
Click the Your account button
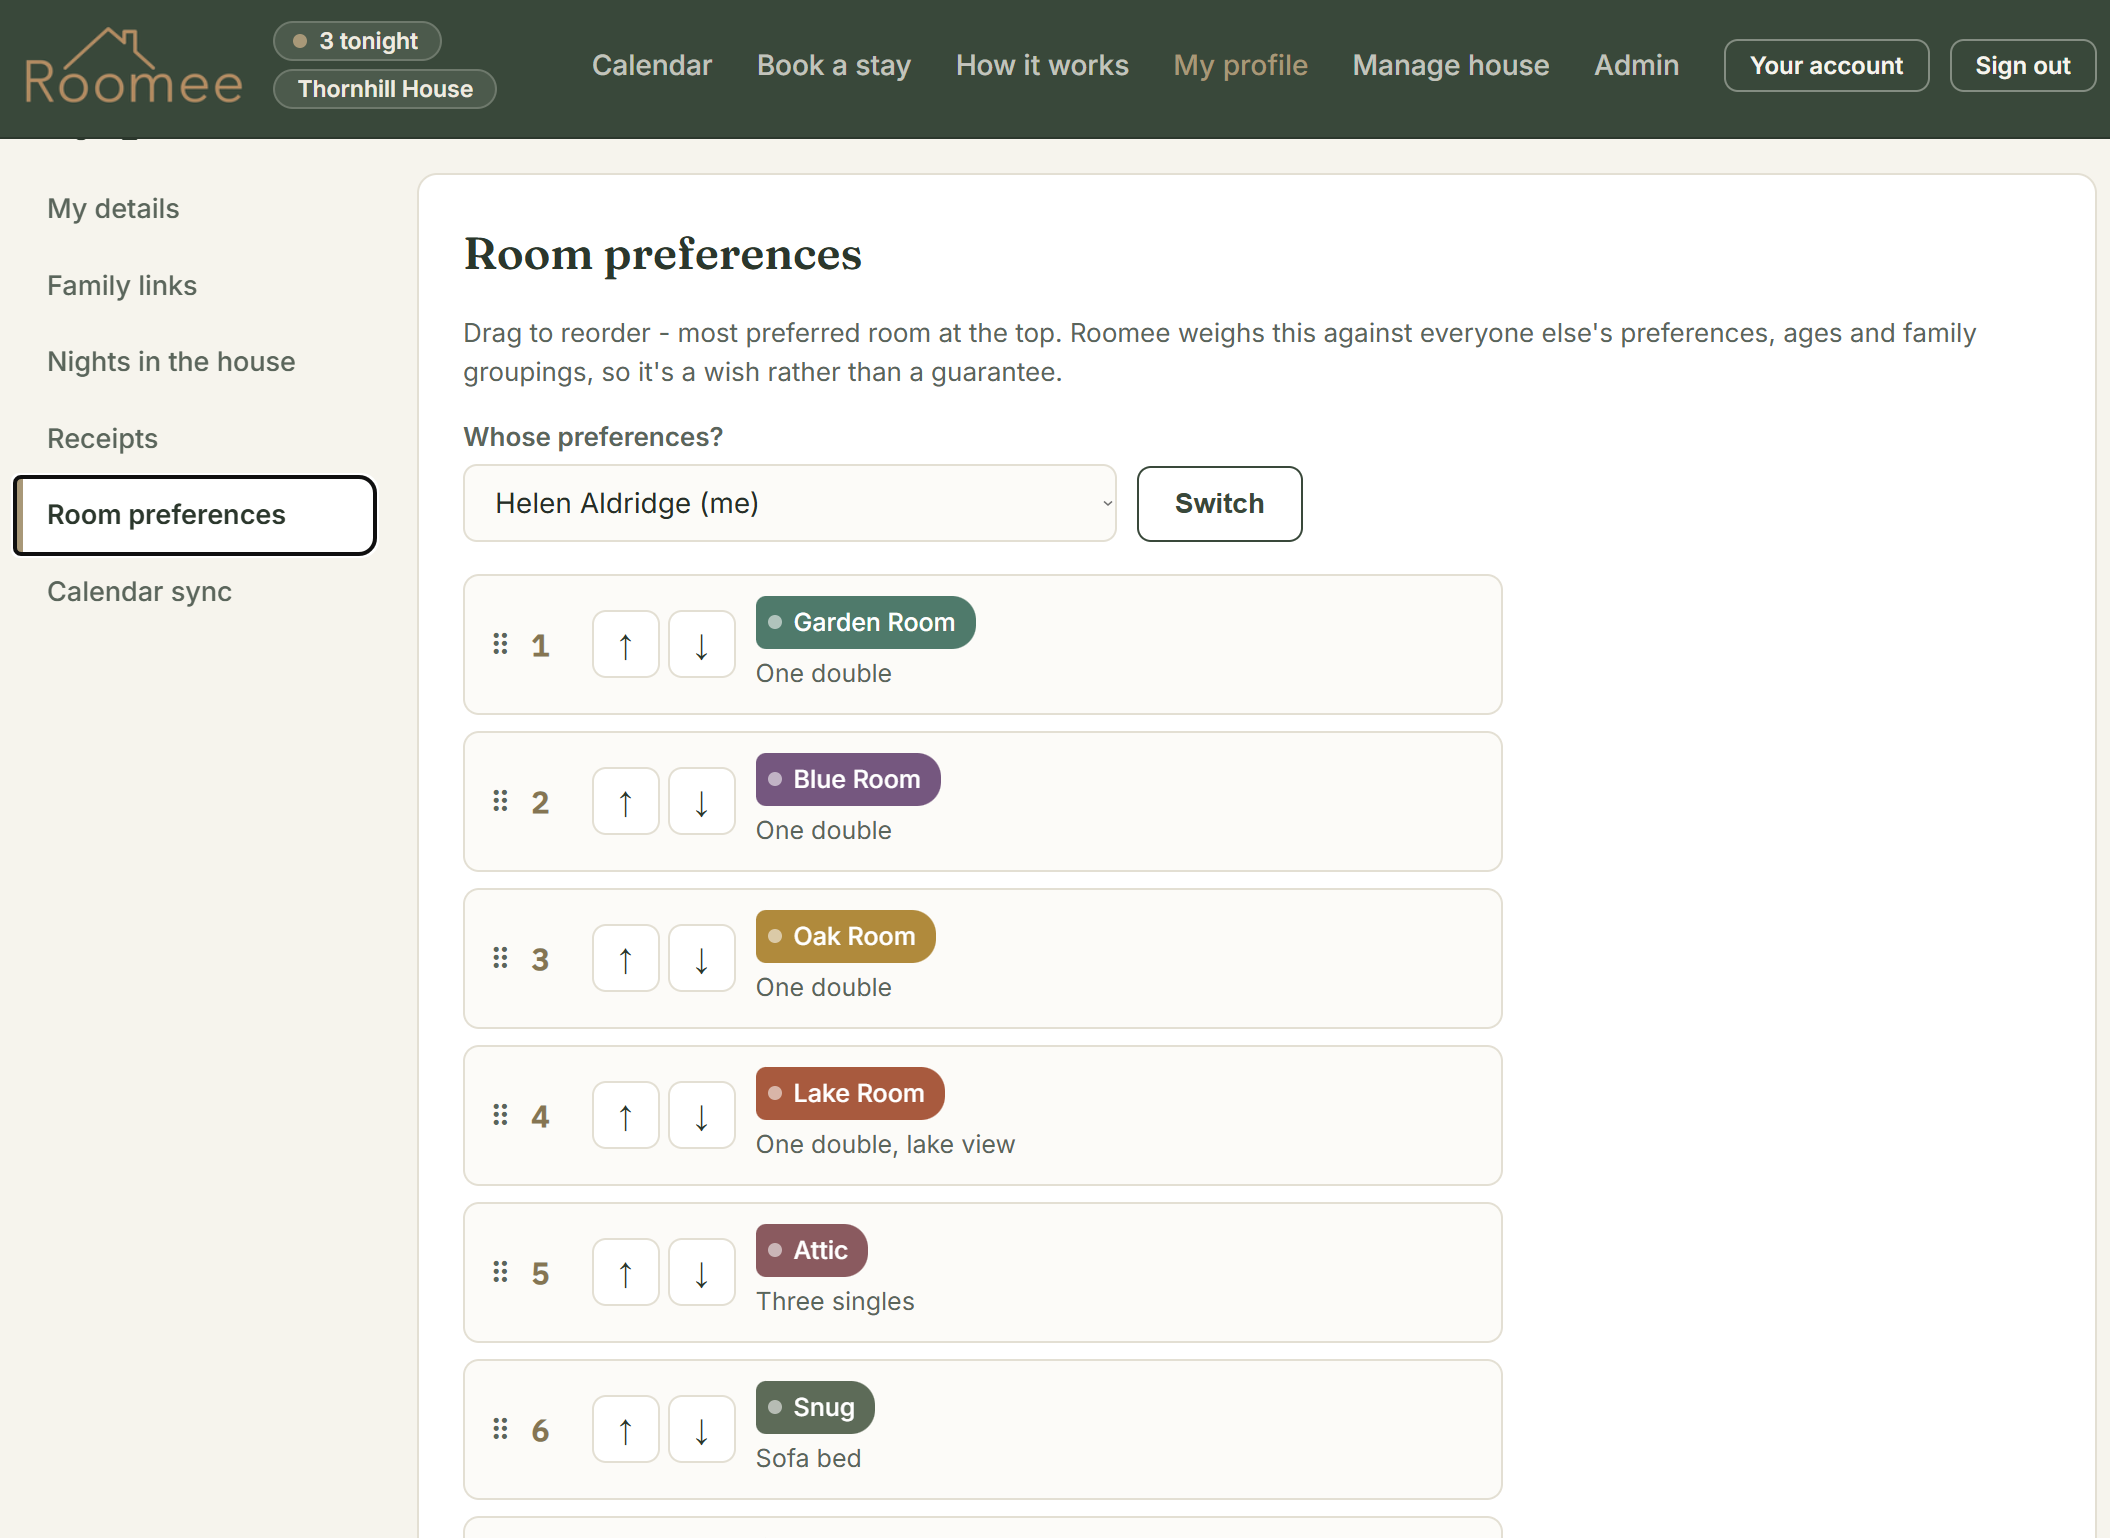1826,66
